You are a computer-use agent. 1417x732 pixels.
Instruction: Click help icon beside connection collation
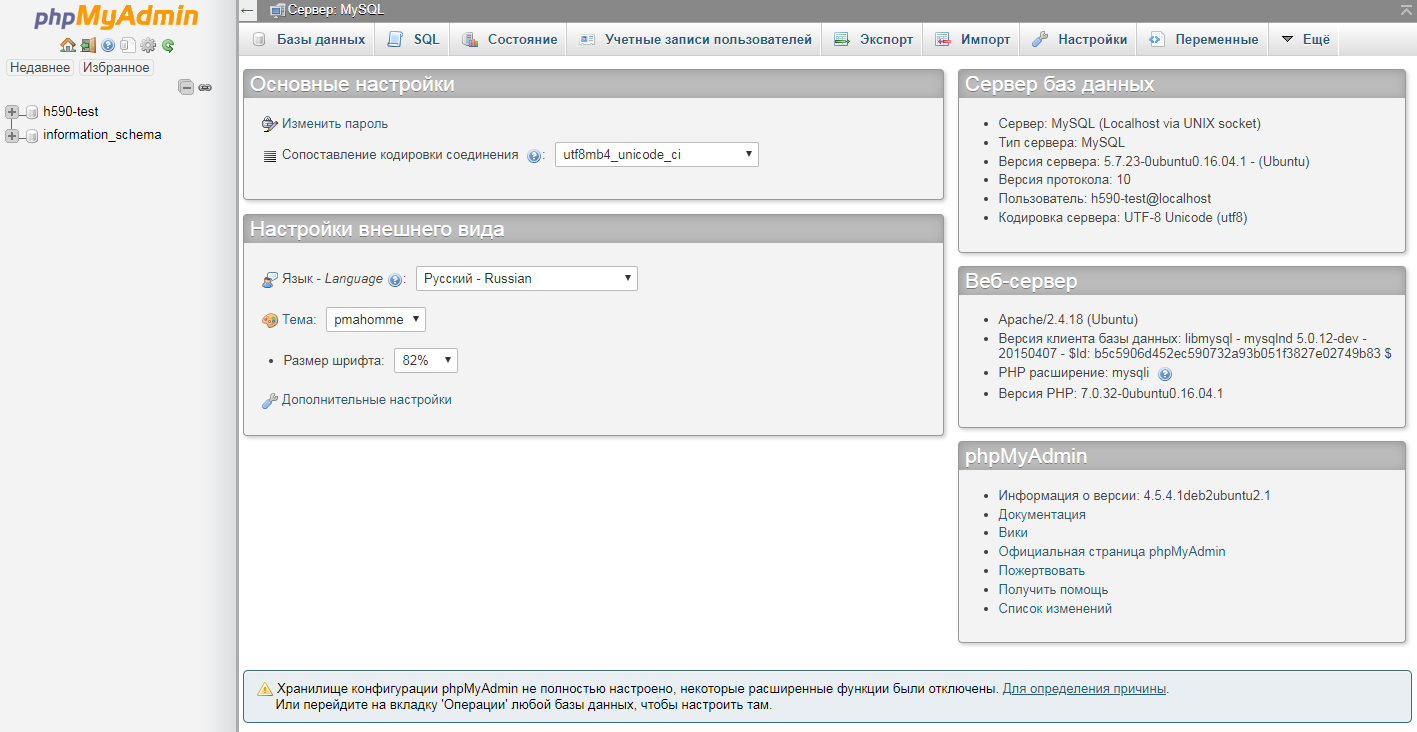[x=534, y=156]
